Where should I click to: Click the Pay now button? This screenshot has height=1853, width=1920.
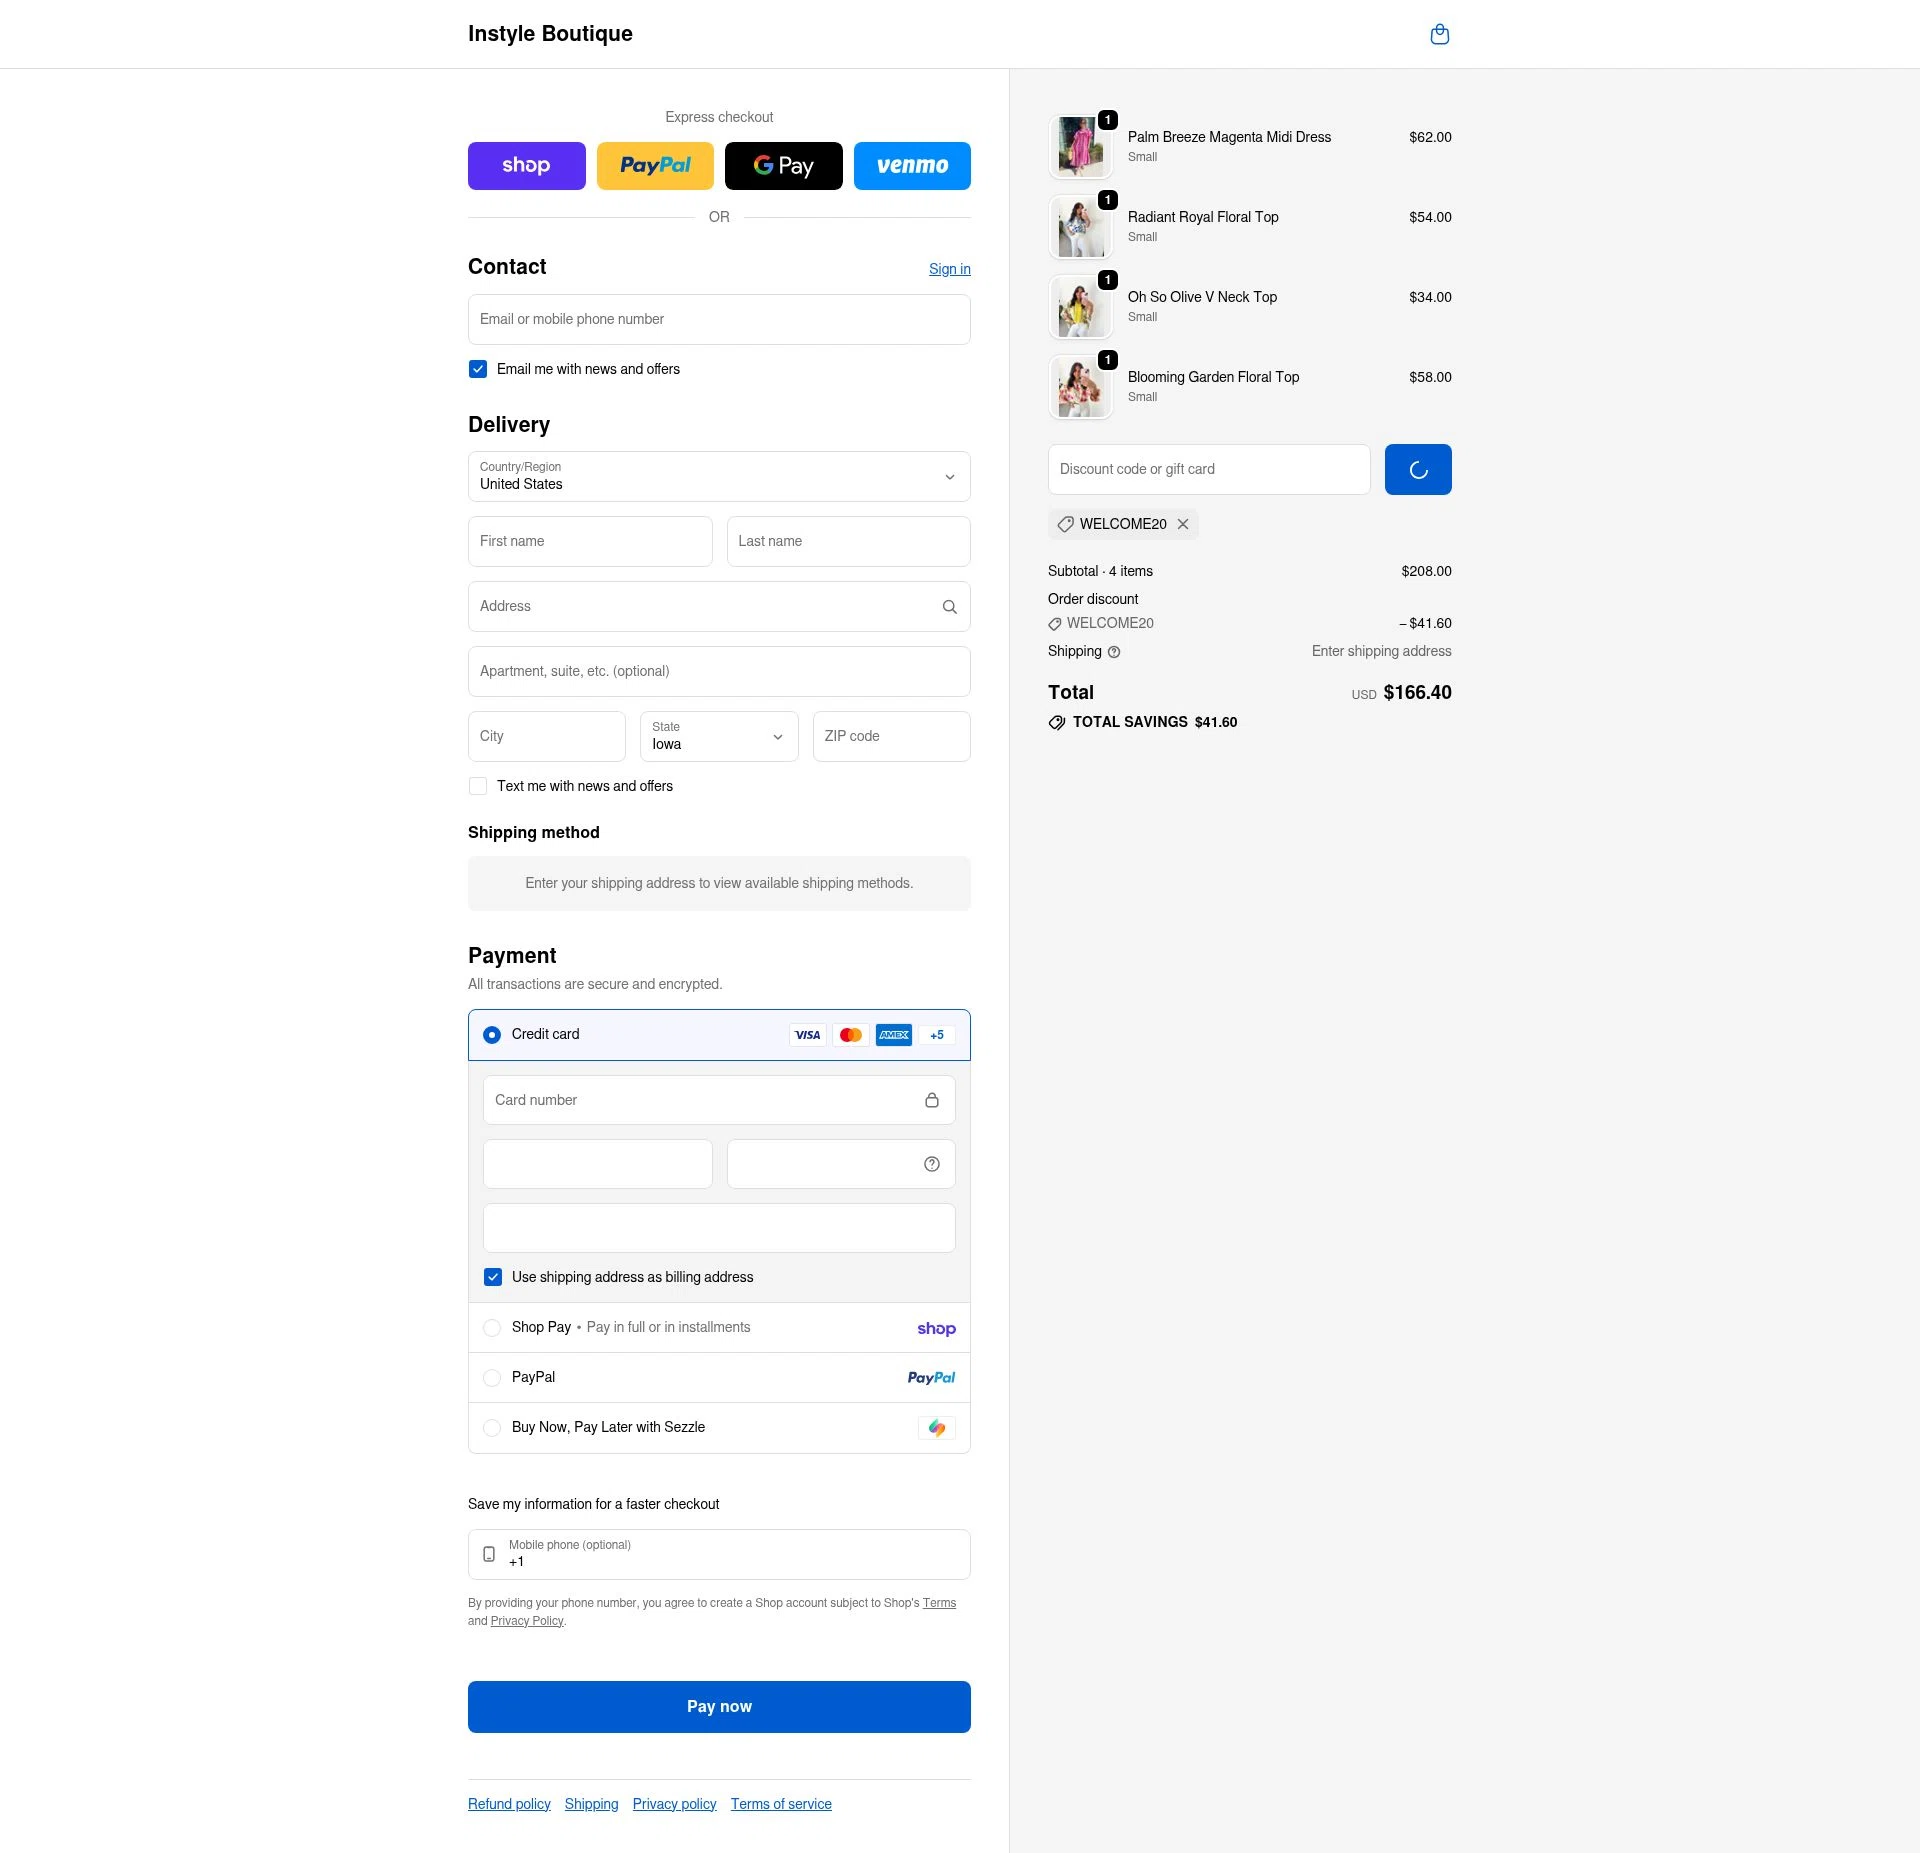(x=719, y=1707)
